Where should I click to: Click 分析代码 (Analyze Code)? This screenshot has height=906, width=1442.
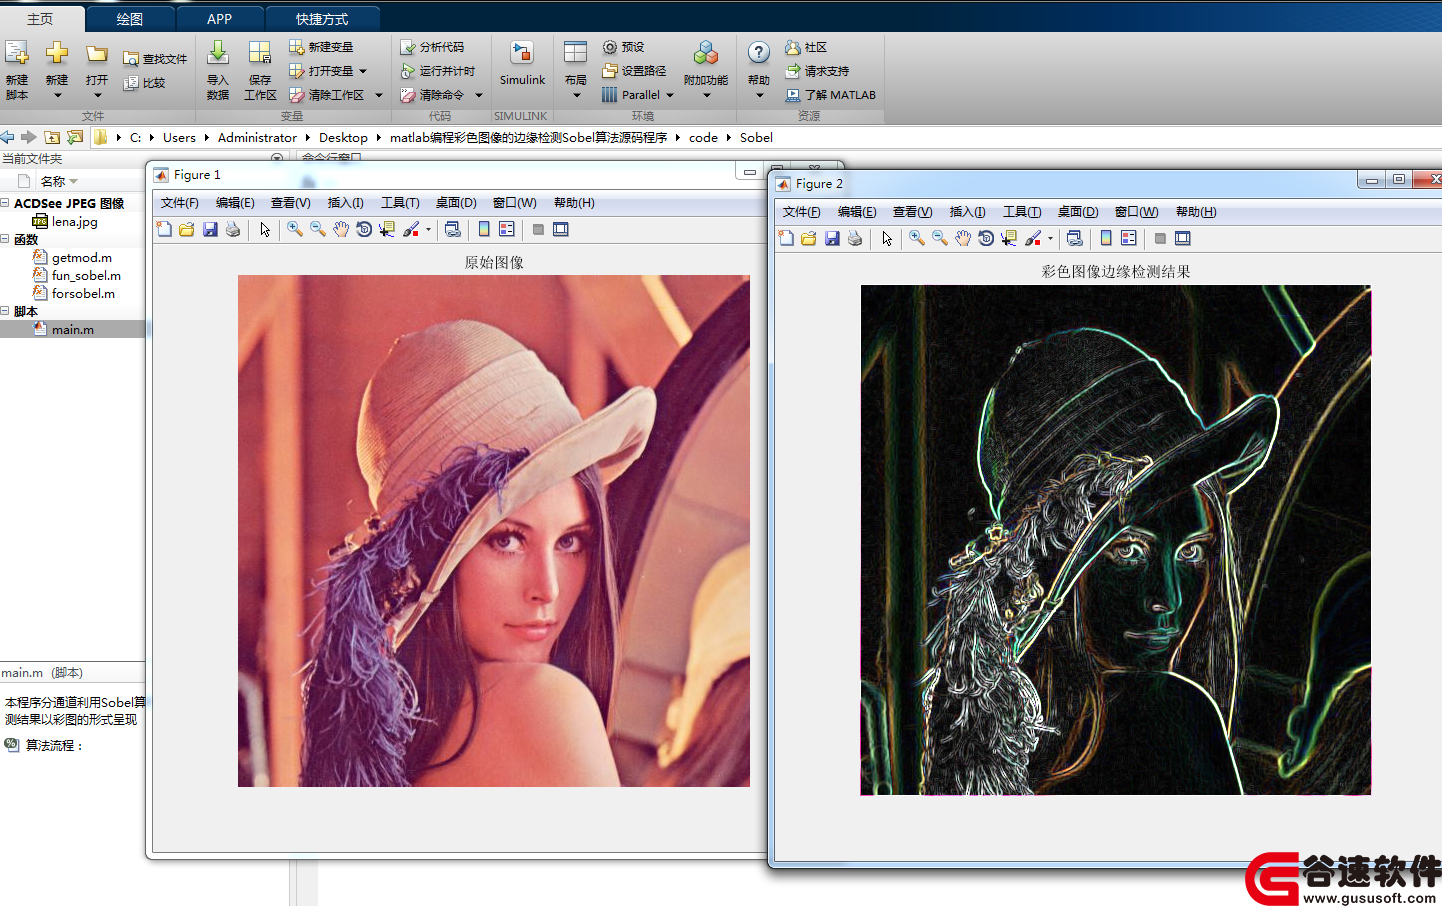click(x=432, y=47)
